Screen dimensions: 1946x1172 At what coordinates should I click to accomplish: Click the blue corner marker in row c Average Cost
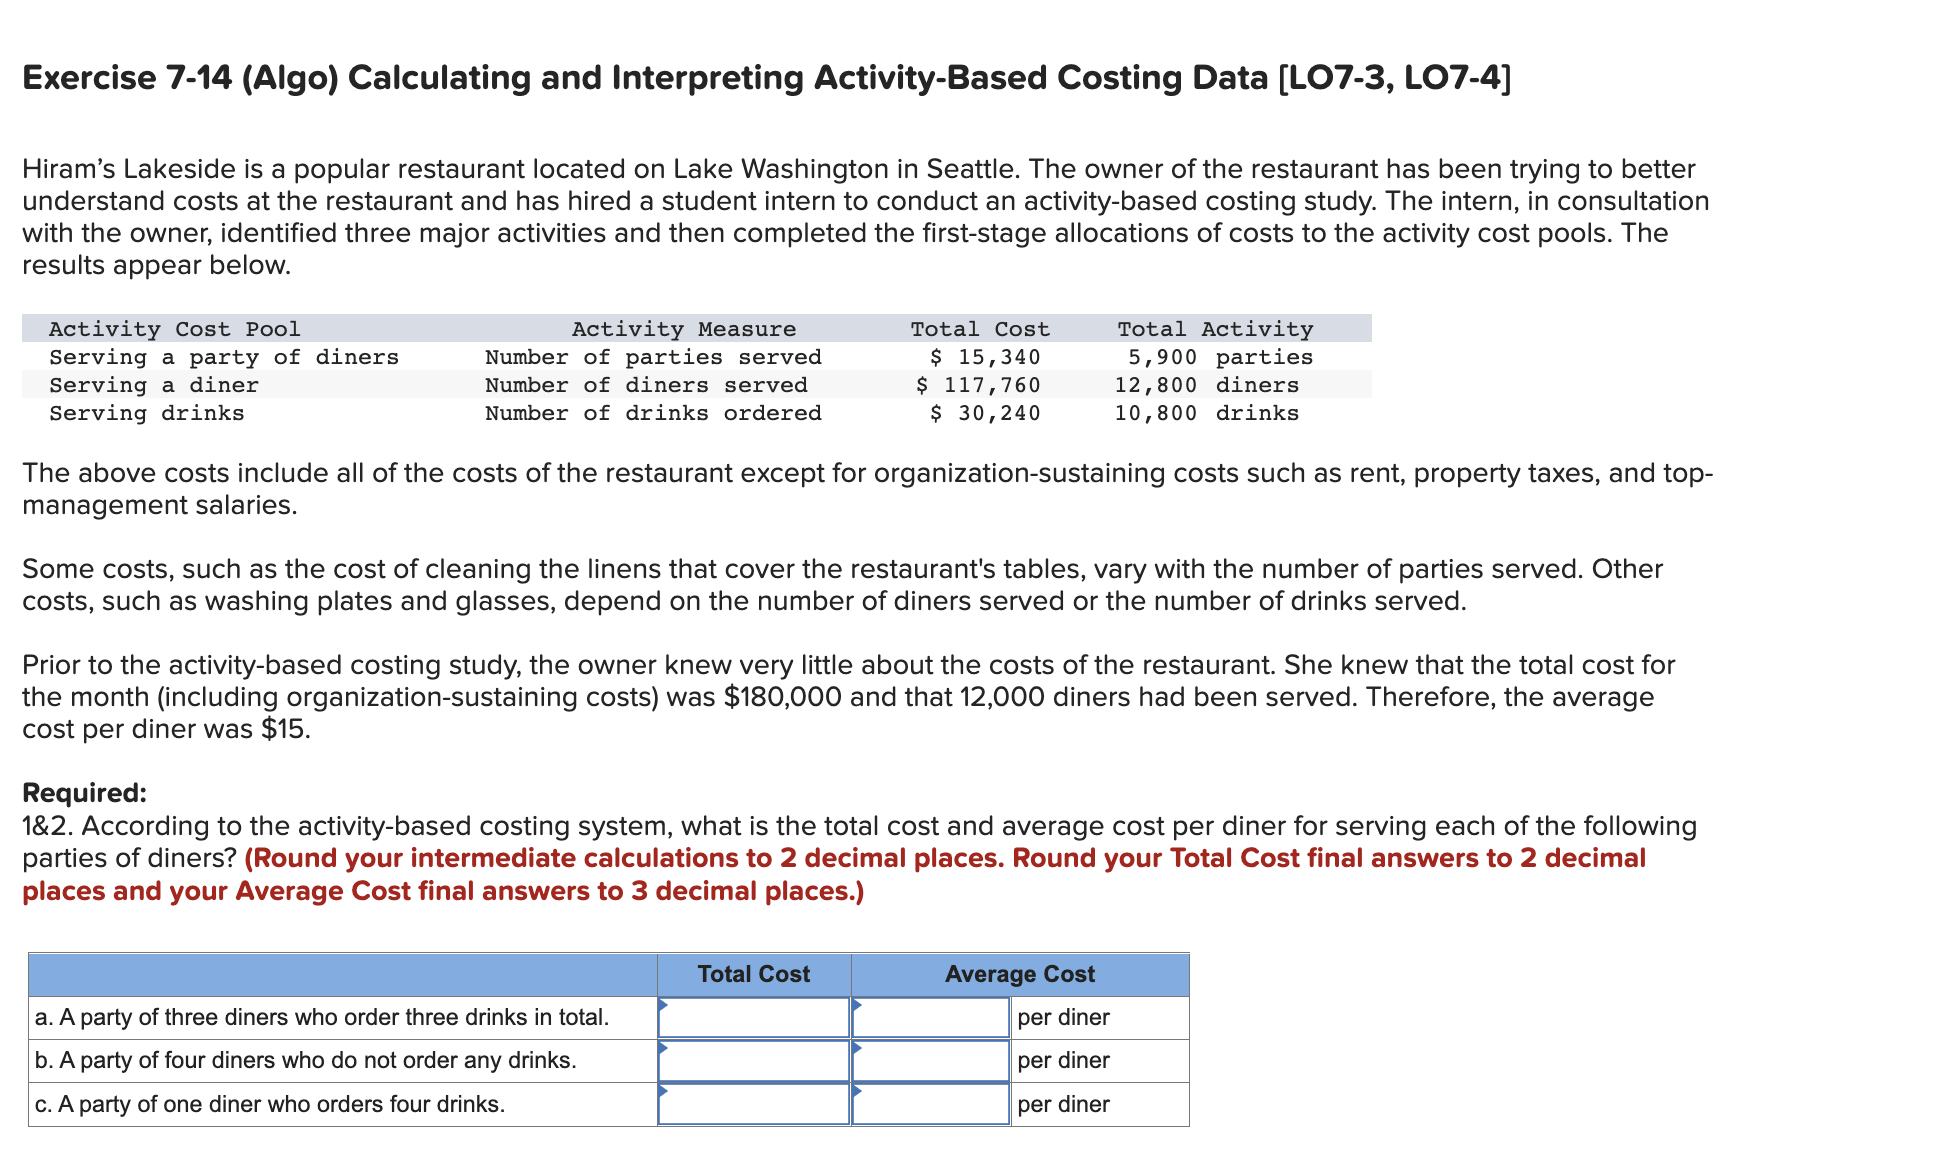pos(860,1092)
